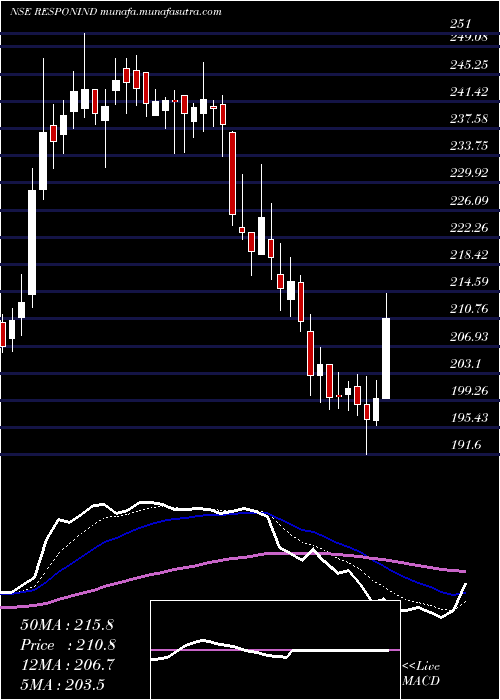Click the large white breakout candle near 226
Image resolution: width=500 pixels, height=700 pixels.
click(32, 242)
